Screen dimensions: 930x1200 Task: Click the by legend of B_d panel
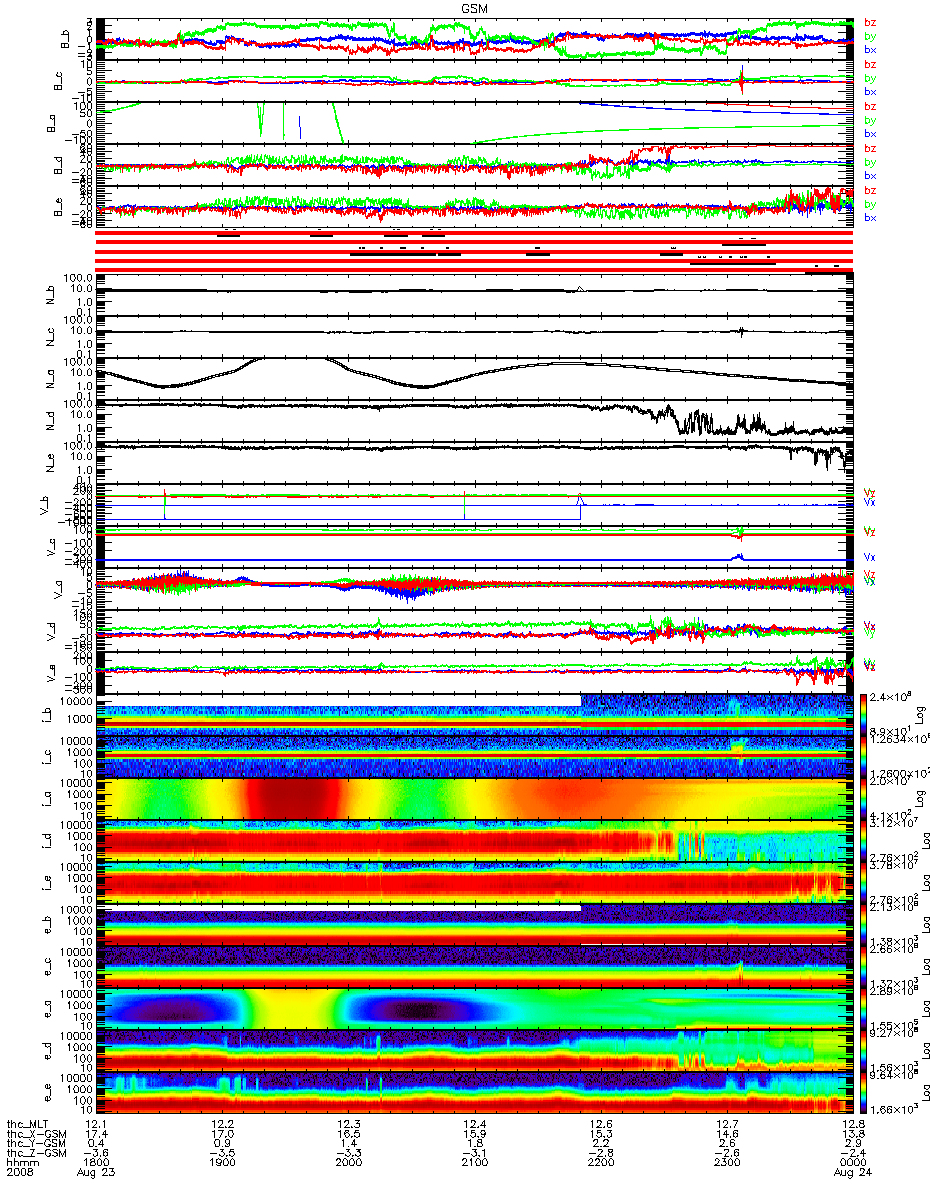[870, 162]
